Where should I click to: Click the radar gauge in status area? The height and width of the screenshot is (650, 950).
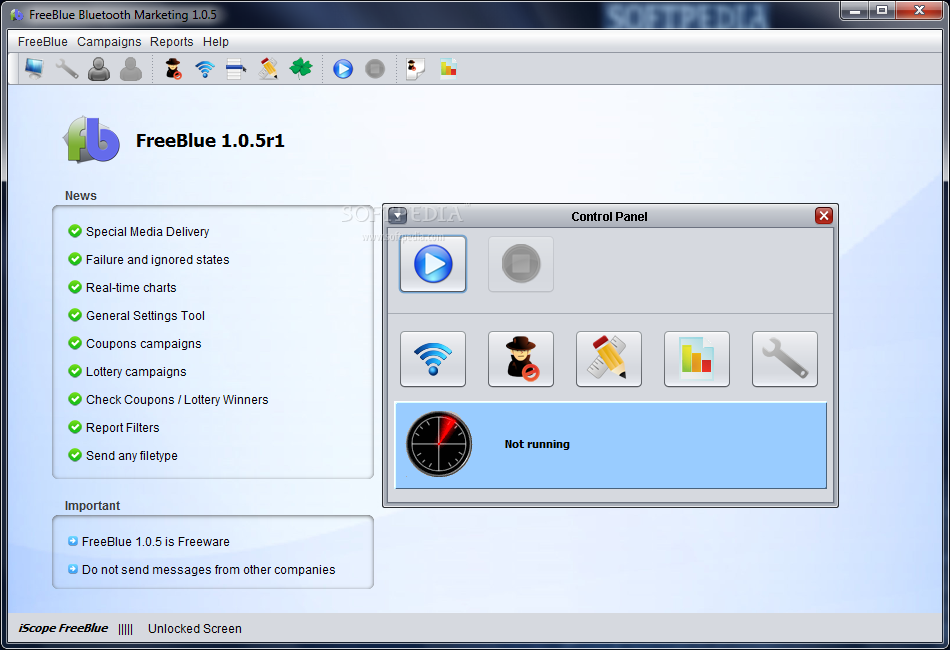coord(439,444)
